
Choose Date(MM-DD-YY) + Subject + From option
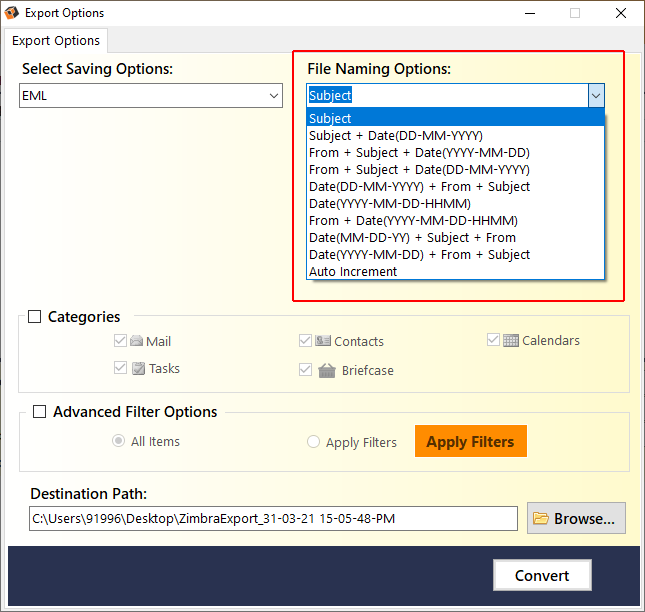point(455,237)
